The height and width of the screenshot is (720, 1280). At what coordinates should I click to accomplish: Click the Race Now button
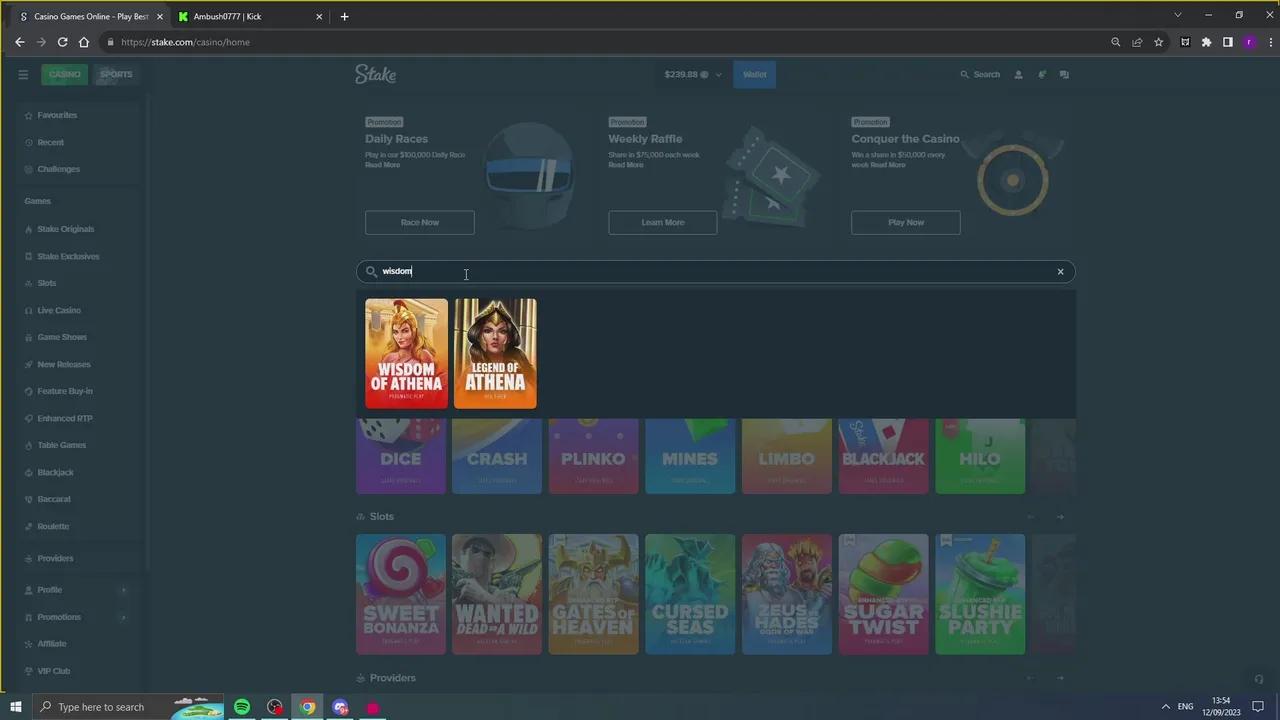tap(420, 222)
